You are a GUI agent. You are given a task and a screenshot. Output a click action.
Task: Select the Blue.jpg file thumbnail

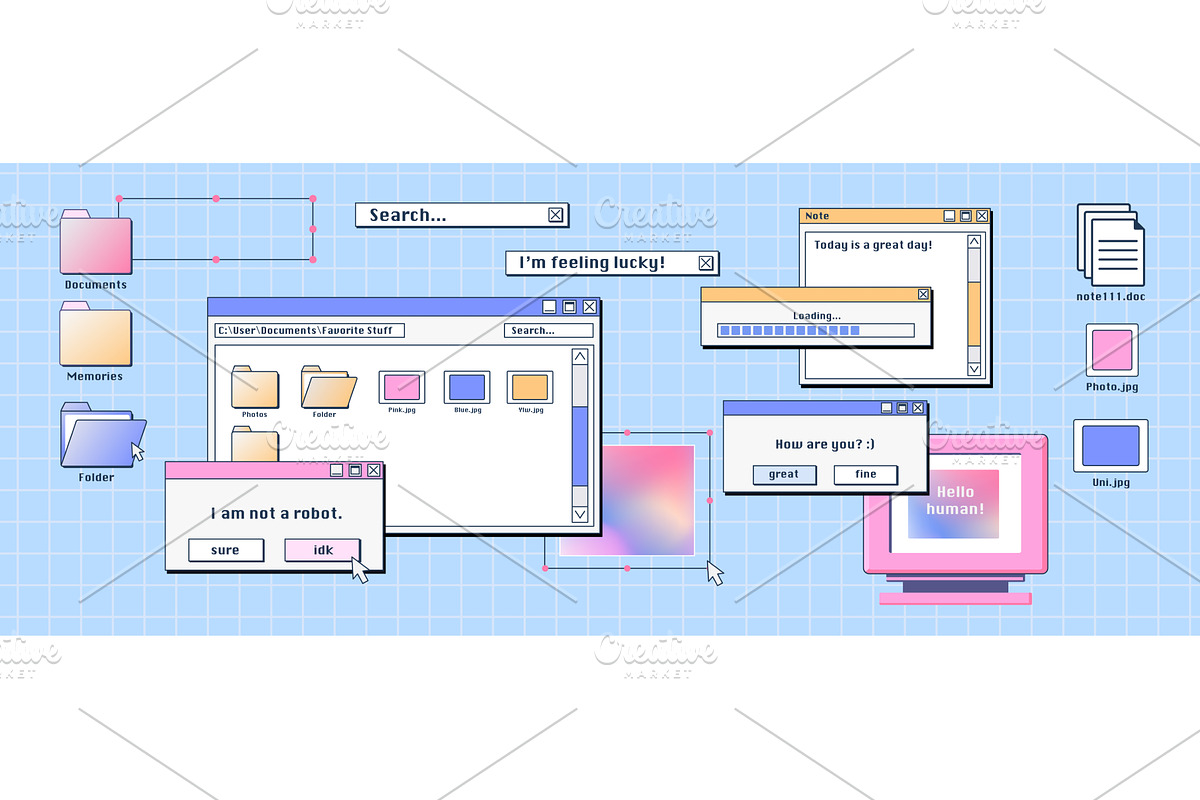(x=467, y=387)
